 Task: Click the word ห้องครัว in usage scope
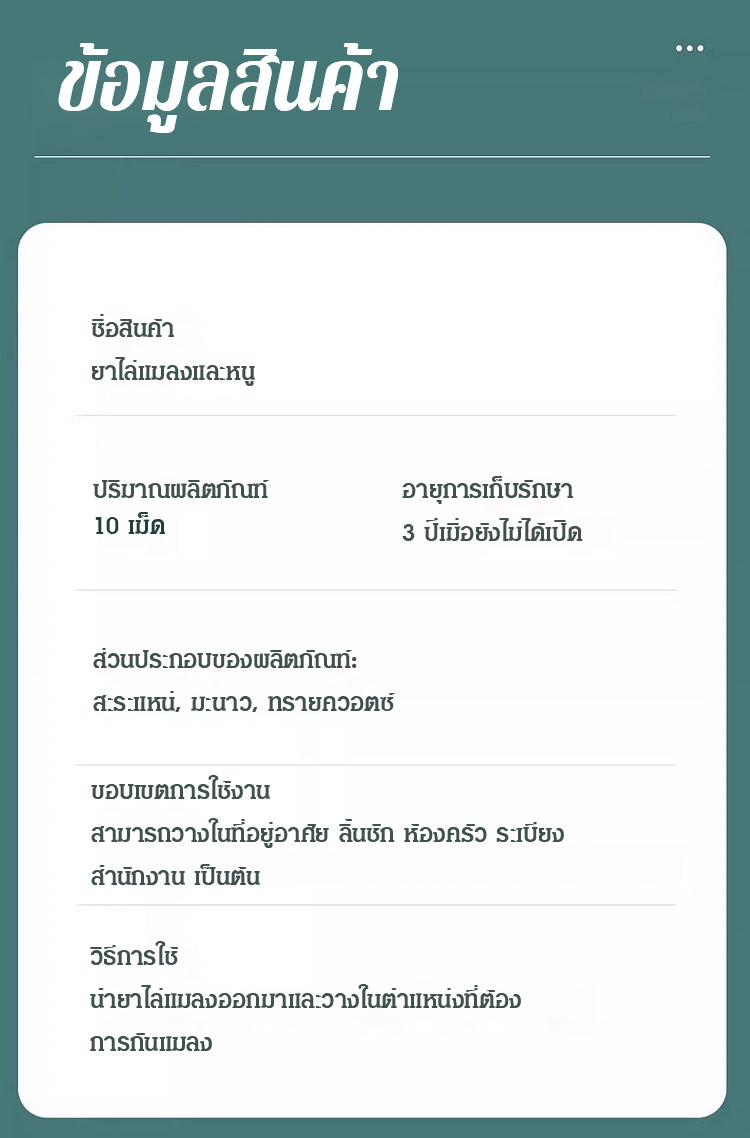[x=444, y=833]
